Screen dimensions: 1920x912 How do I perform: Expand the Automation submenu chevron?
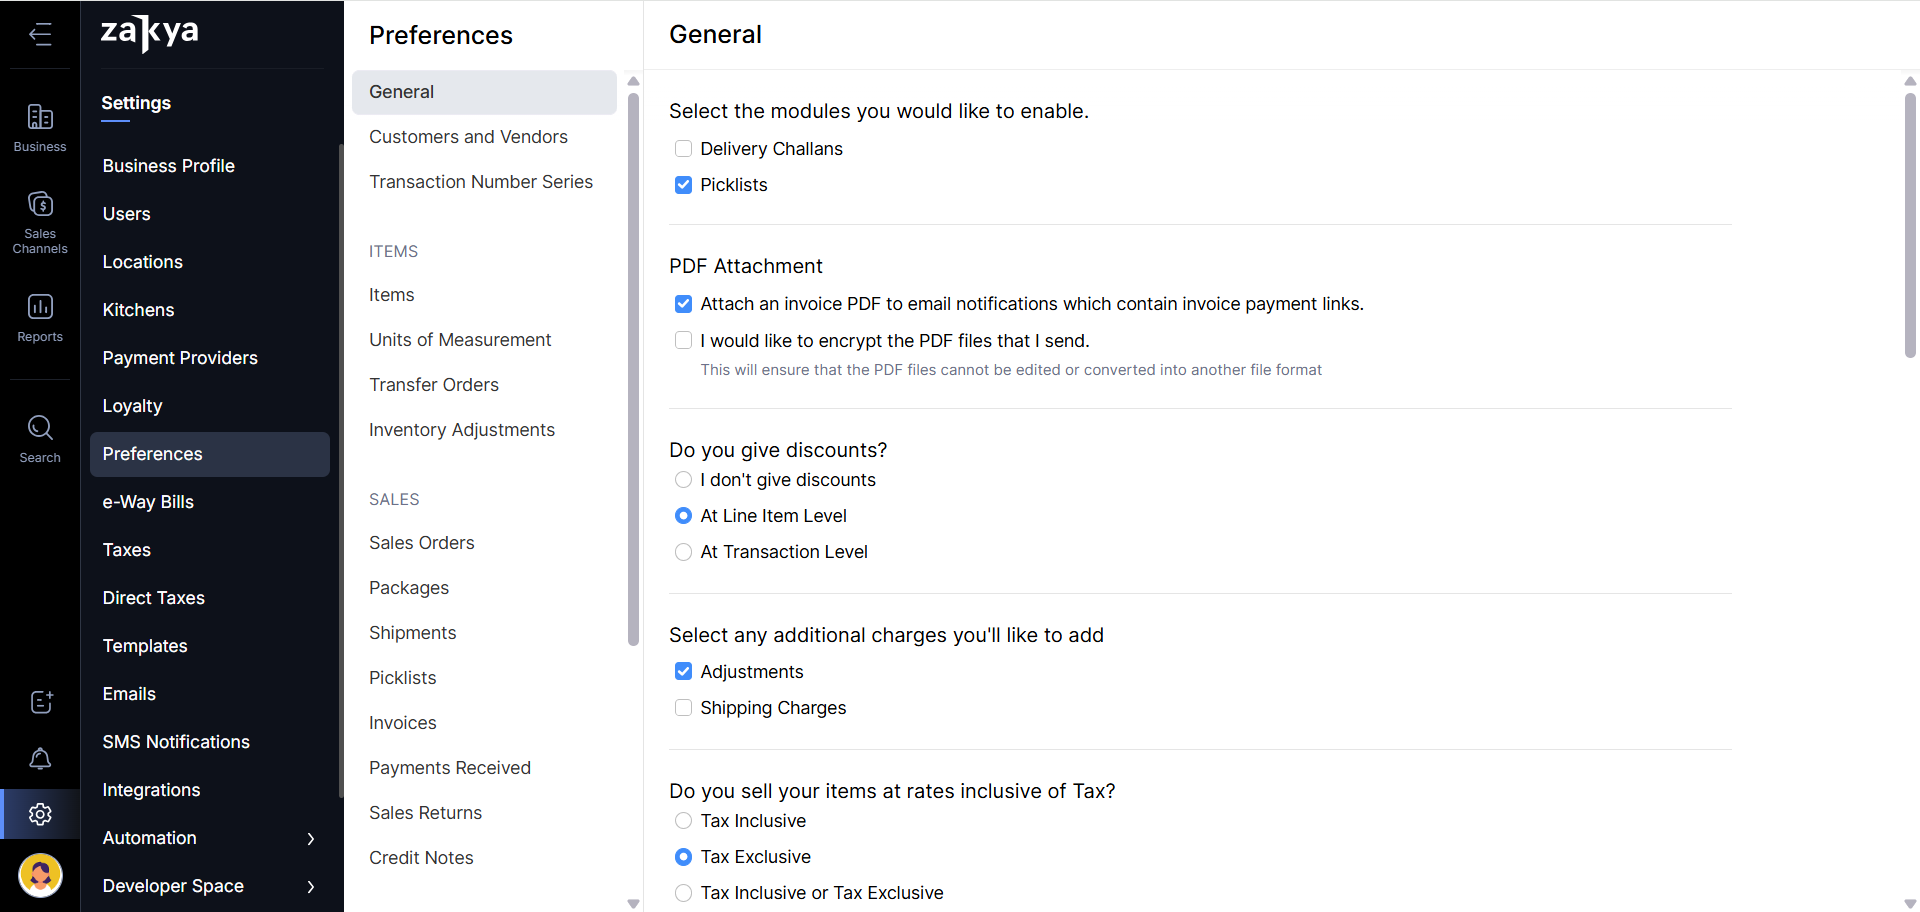pyautogui.click(x=311, y=838)
